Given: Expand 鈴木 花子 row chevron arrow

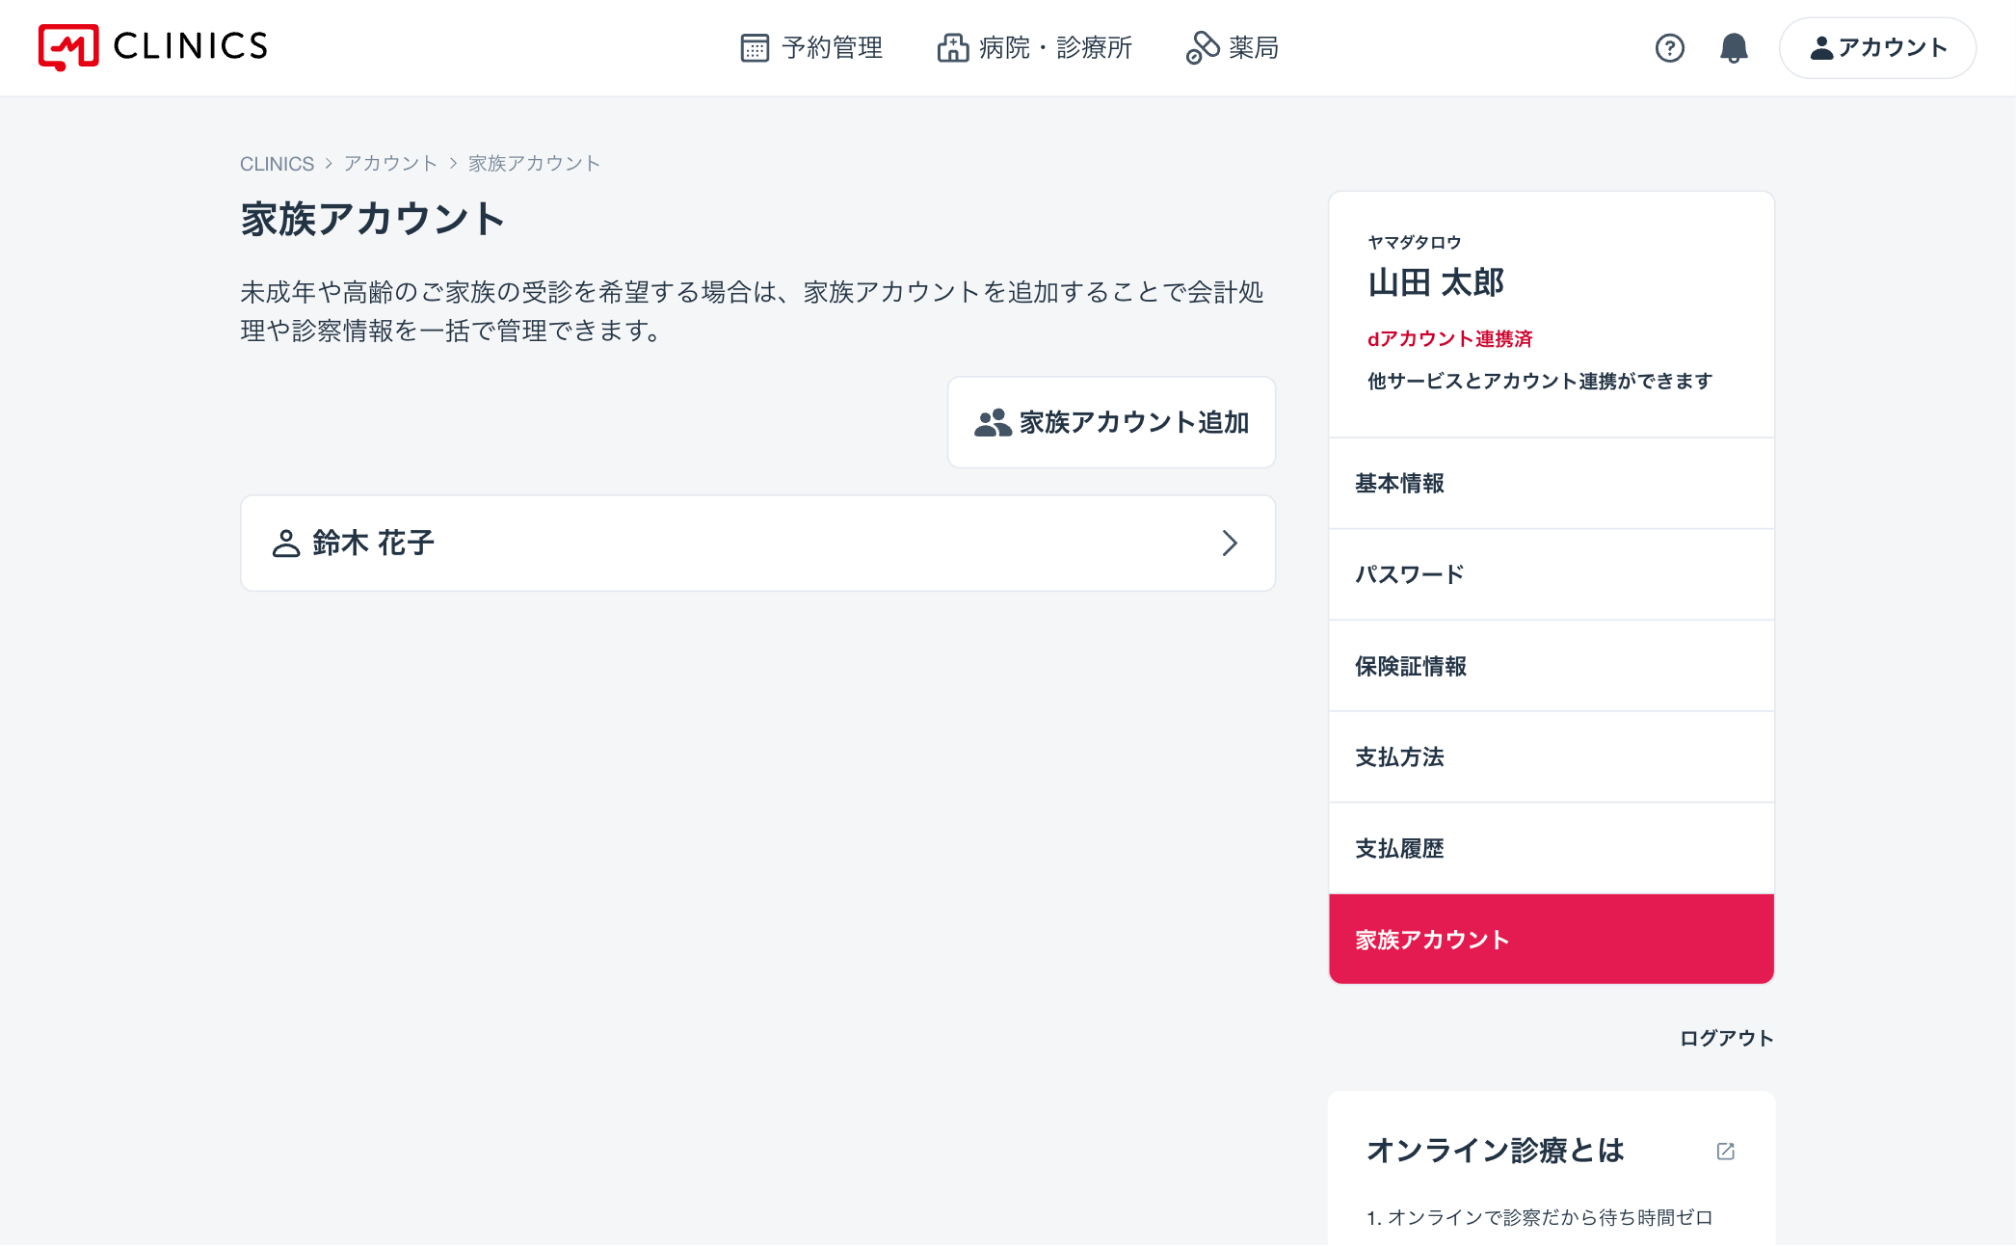Looking at the screenshot, I should tap(1229, 543).
